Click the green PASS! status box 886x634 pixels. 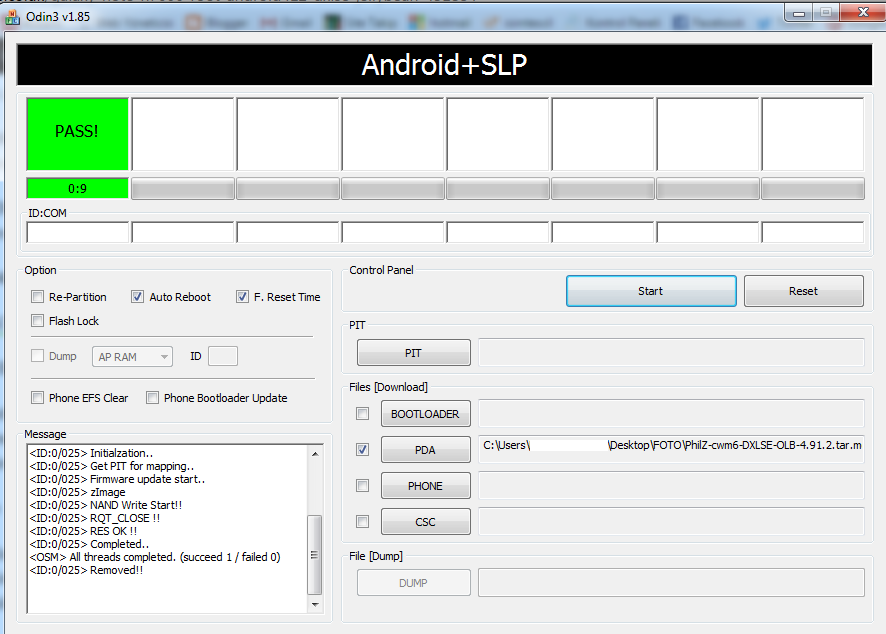(x=77, y=134)
